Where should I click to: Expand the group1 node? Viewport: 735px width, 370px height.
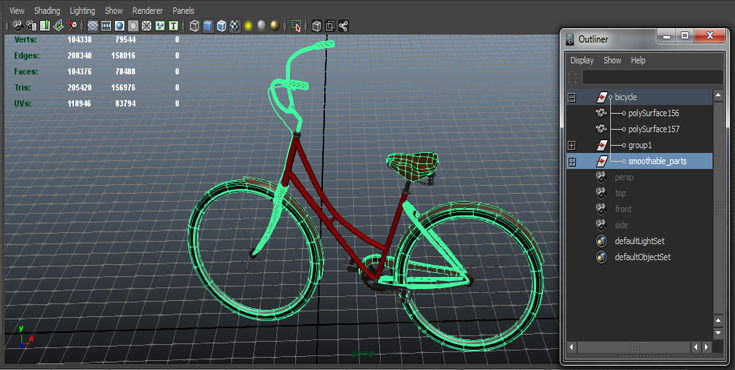(571, 145)
